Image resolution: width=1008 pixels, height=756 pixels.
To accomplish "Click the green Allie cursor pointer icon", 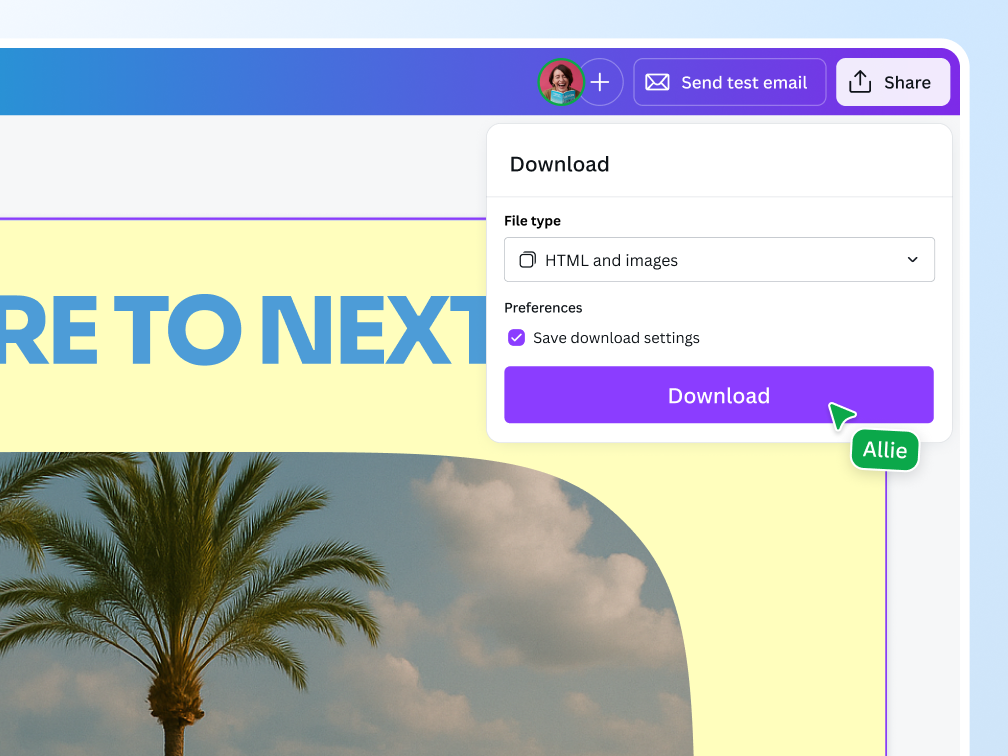I will (840, 414).
